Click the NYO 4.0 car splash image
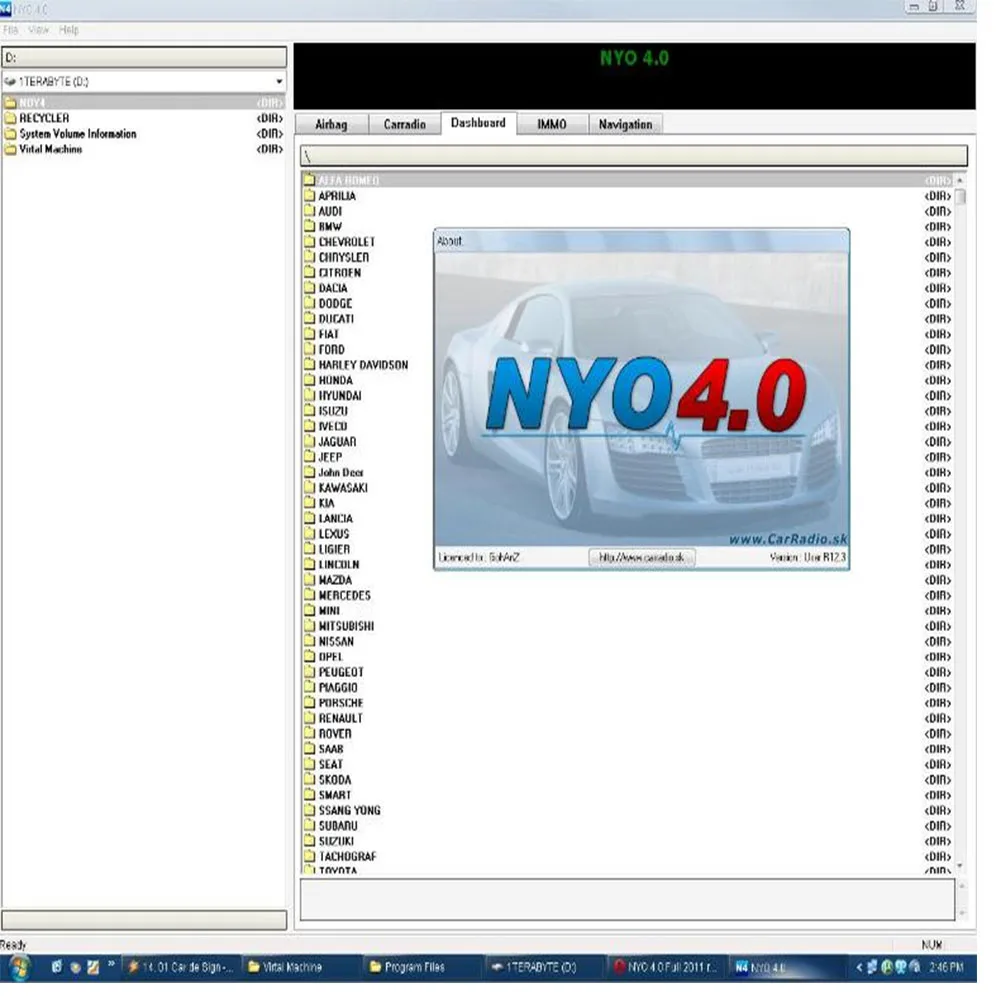 642,399
